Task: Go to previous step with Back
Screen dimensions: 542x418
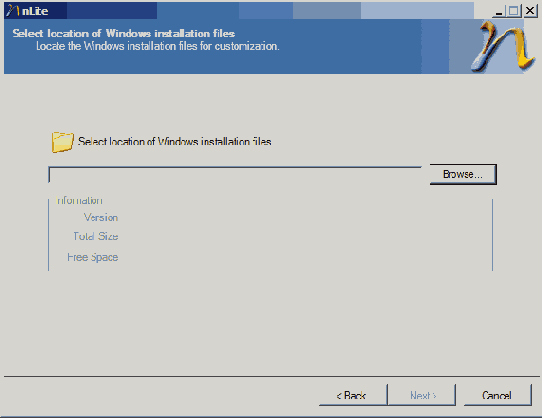Action: (353, 395)
